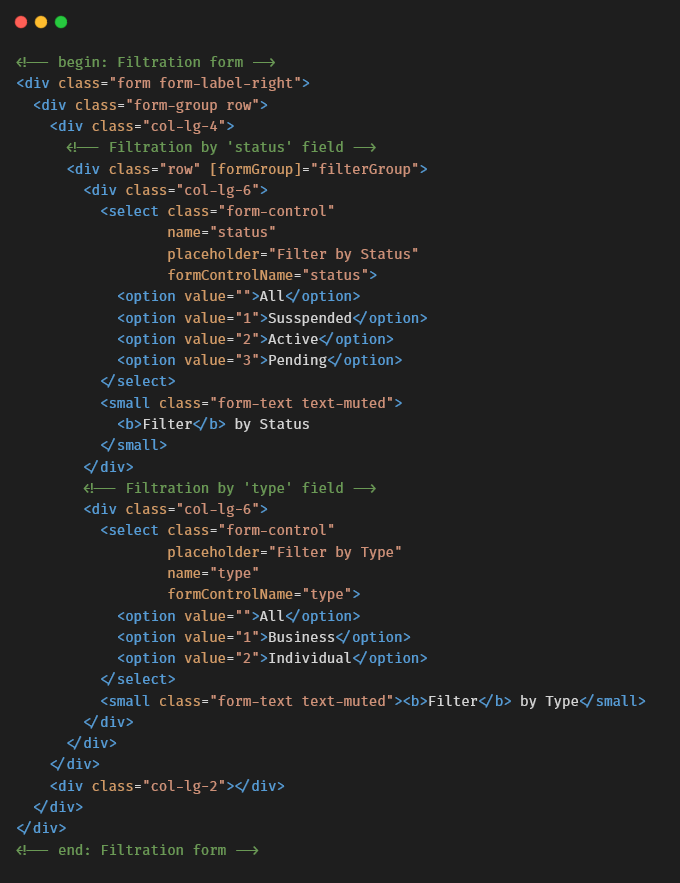Click the 'by Status' text after bold tag

click(x=272, y=424)
